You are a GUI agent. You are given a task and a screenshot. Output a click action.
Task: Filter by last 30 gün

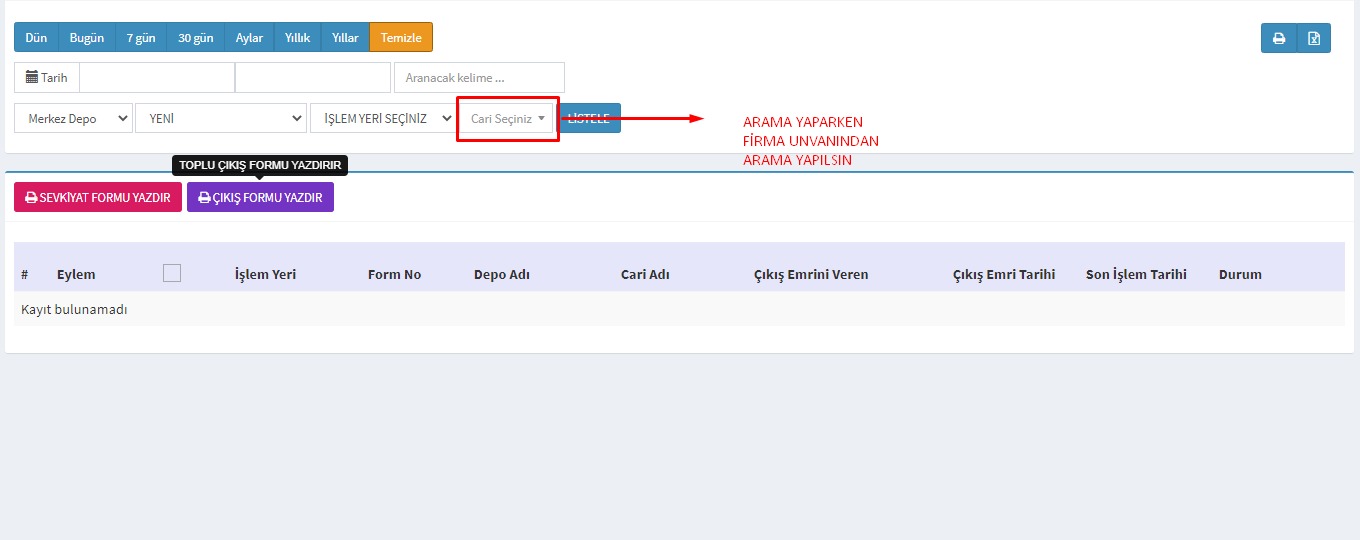(195, 38)
